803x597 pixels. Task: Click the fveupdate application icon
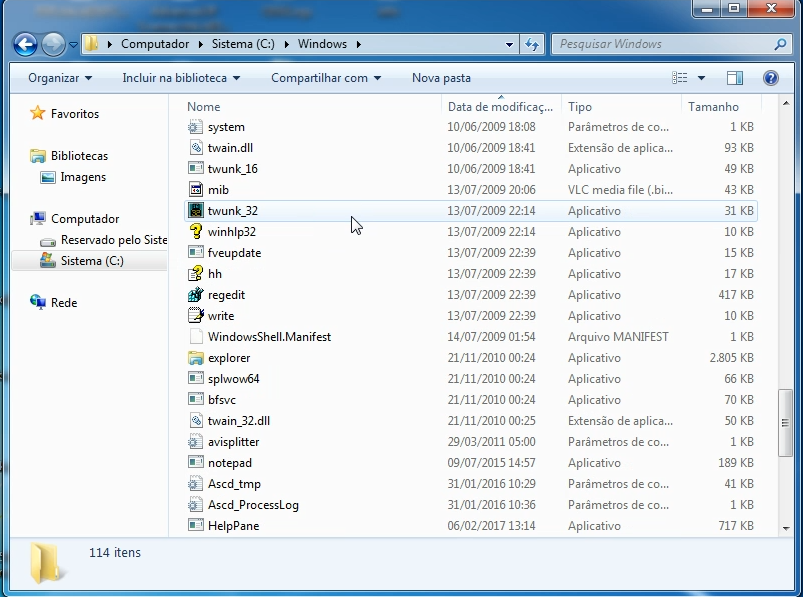196,252
